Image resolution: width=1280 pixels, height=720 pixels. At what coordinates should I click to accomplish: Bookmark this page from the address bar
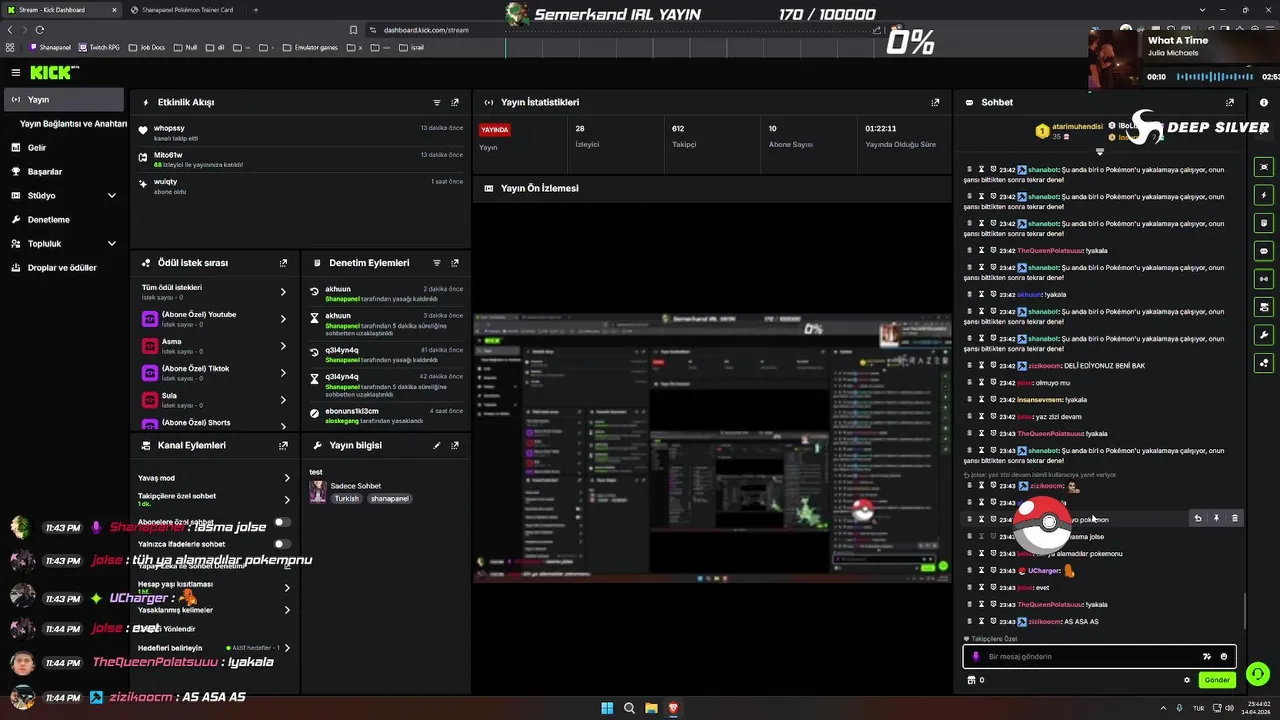point(353,30)
